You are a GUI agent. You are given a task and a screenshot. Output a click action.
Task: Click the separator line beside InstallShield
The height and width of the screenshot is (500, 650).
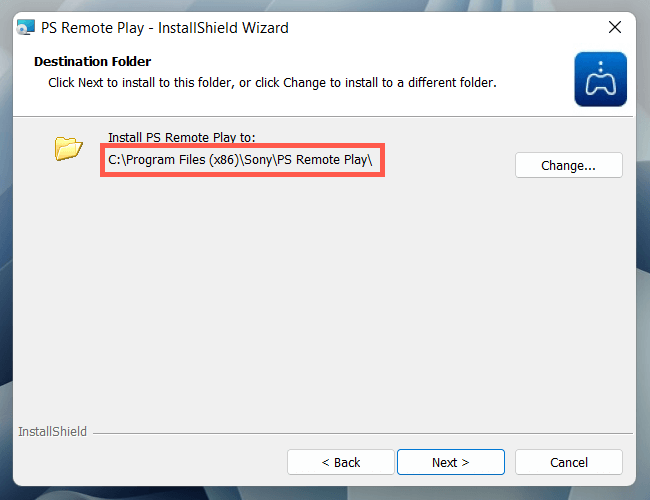tap(360, 433)
